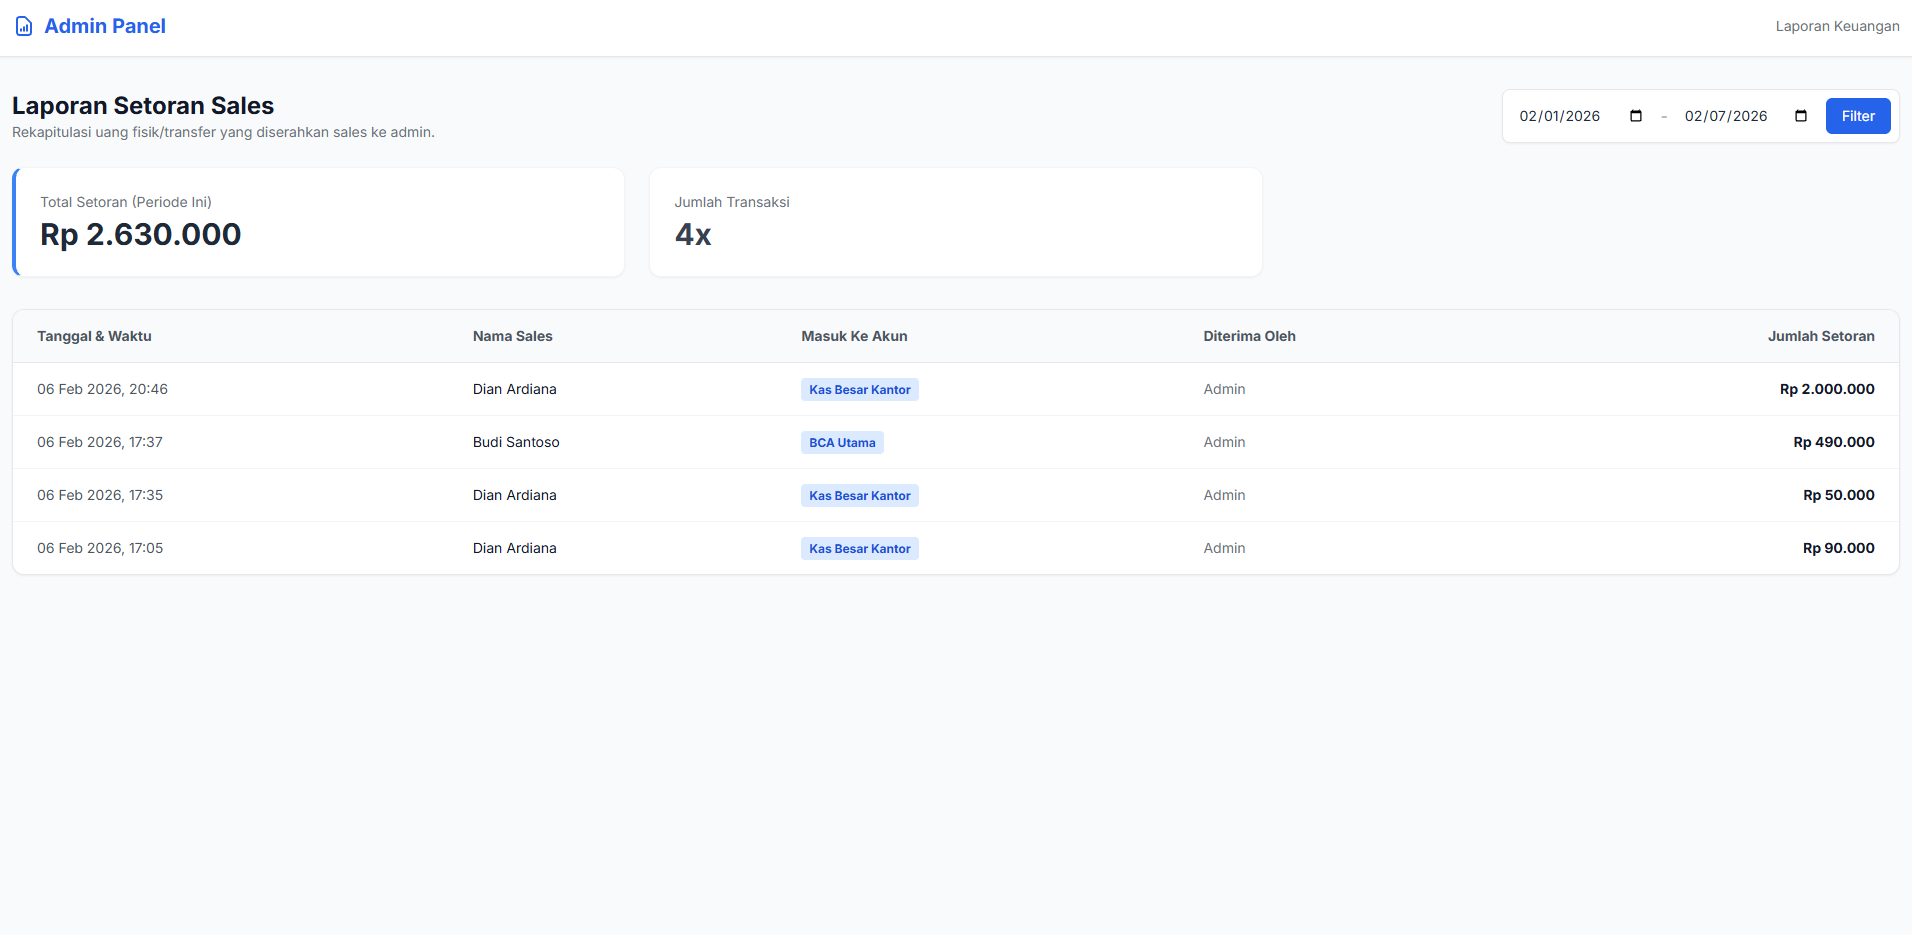This screenshot has height=935, width=1912.
Task: Focus the end date field 02/07/2026
Action: pos(1725,116)
